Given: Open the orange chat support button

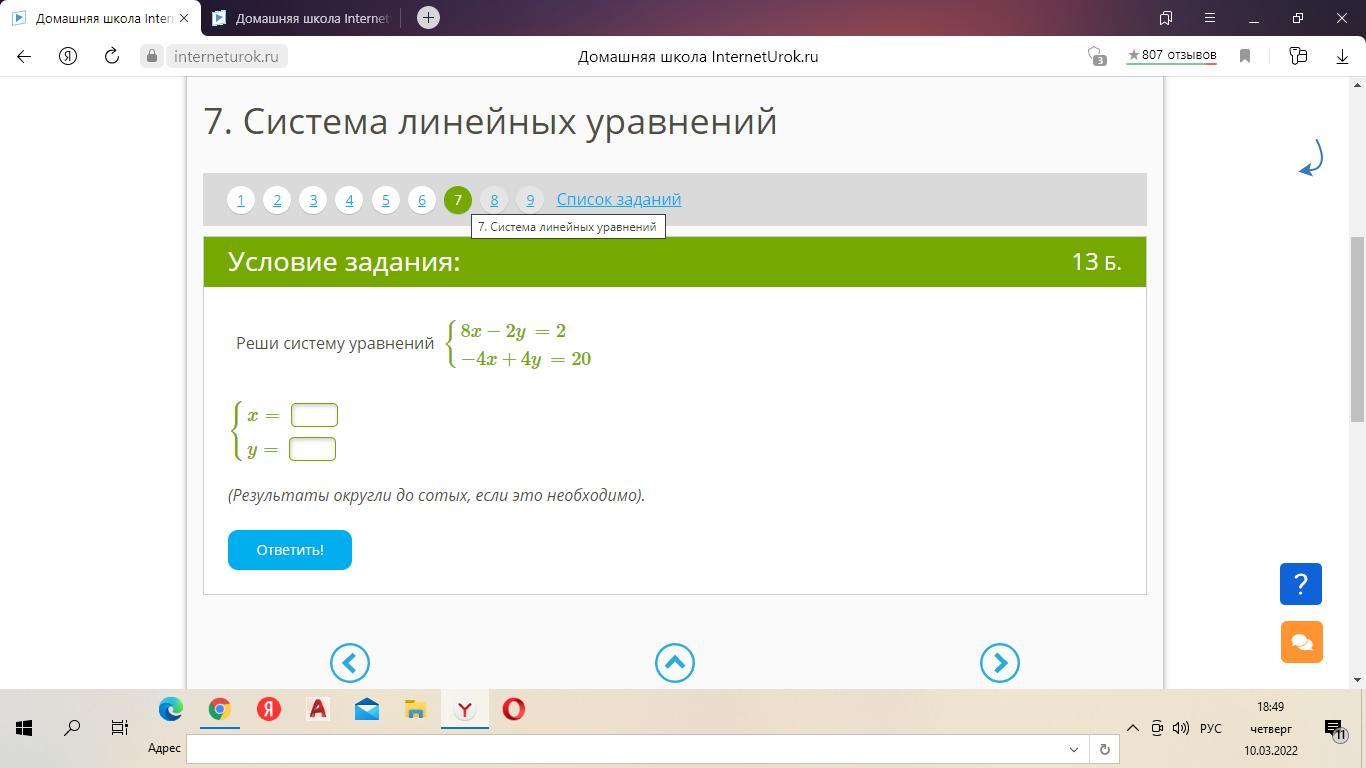Looking at the screenshot, I should coord(1301,642).
